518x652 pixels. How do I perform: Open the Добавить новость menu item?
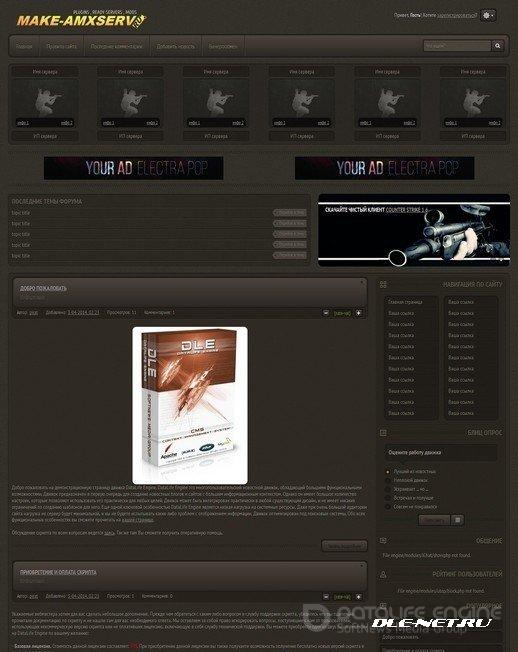coord(175,46)
